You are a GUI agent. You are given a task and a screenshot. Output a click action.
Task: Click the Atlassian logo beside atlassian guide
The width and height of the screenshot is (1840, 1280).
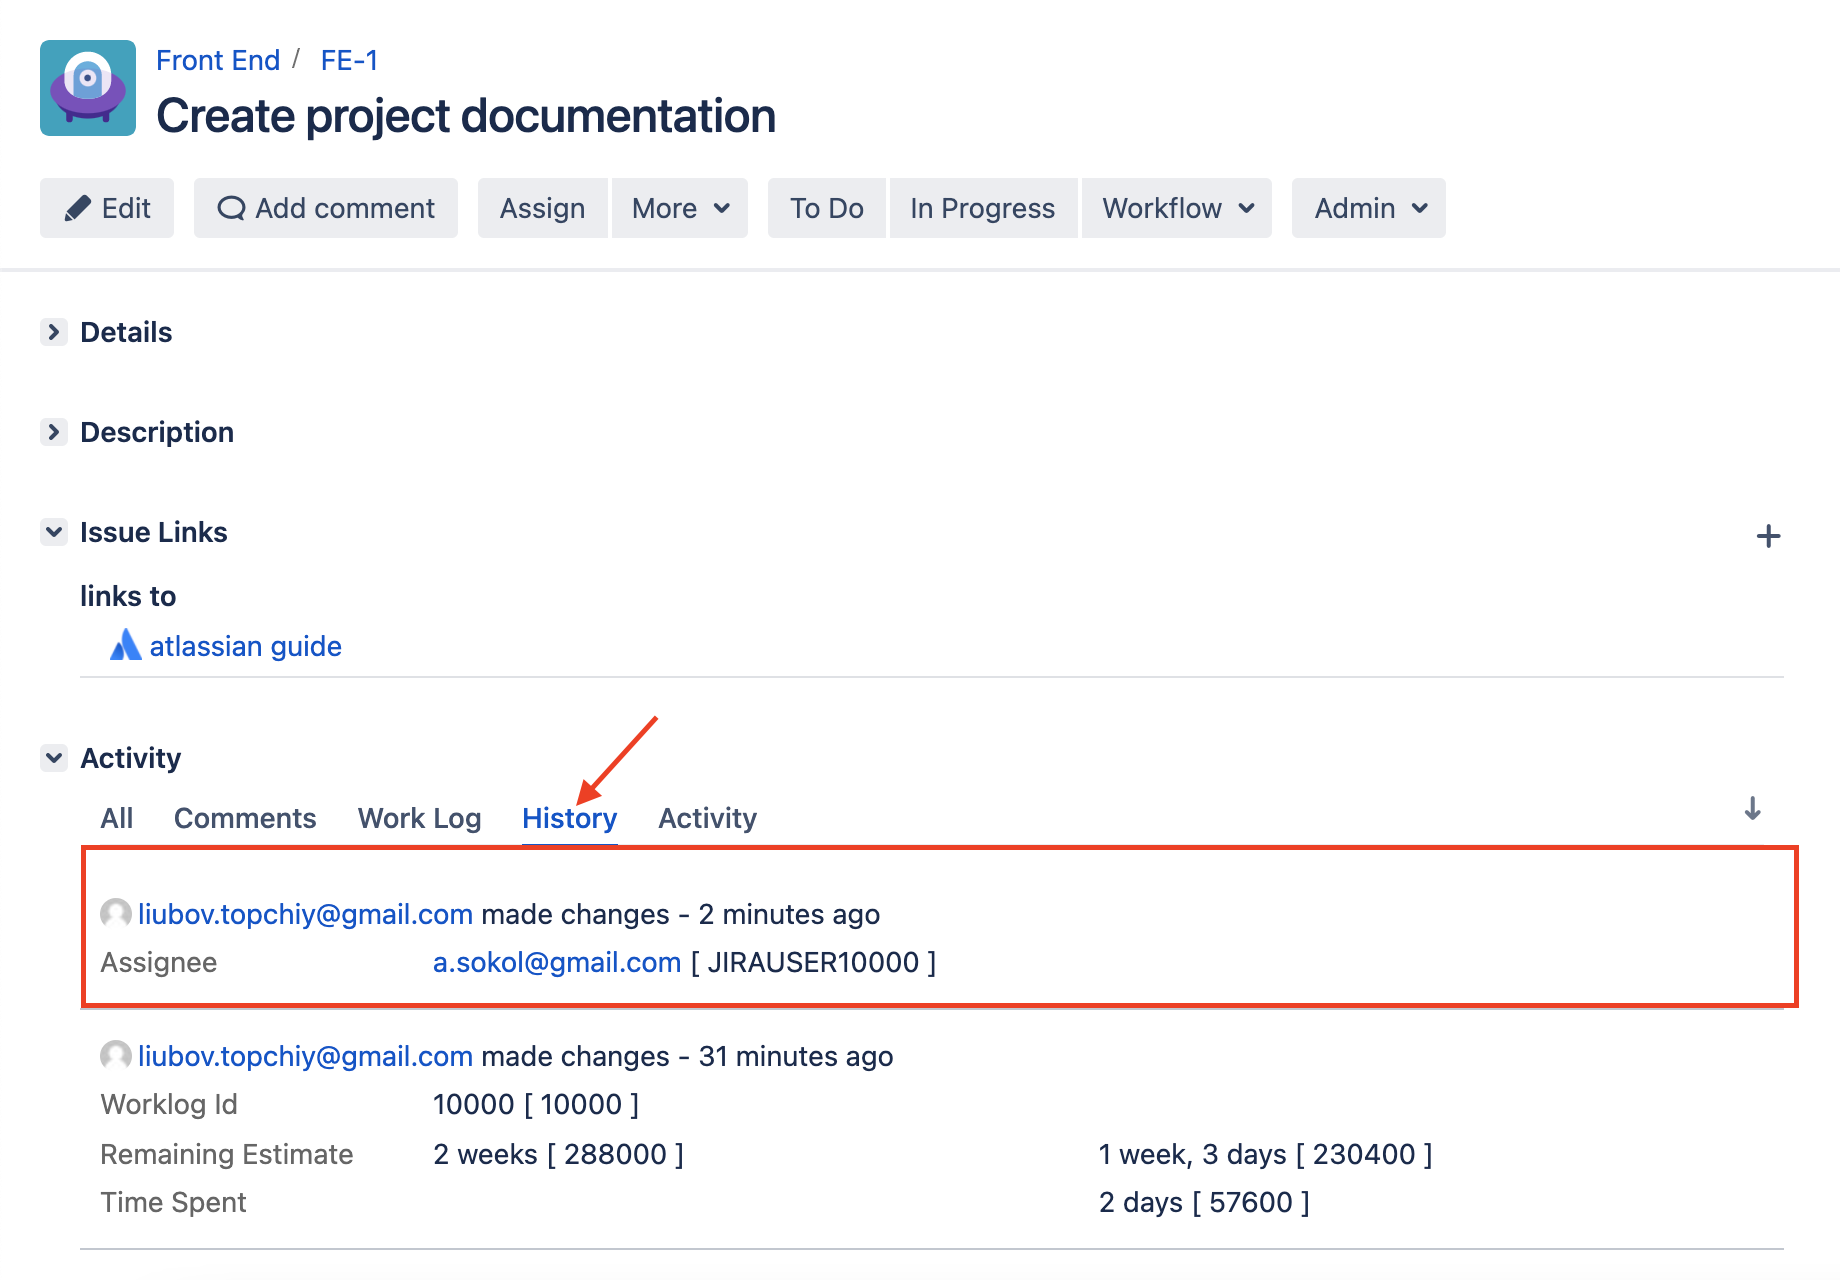tap(125, 646)
